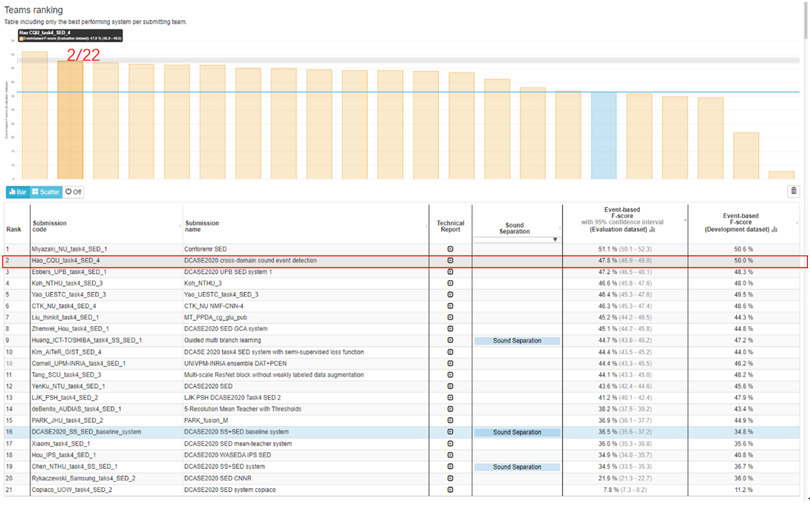Click chart icon in Evaluation dataset header
The width and height of the screenshot is (810, 505).
click(651, 229)
